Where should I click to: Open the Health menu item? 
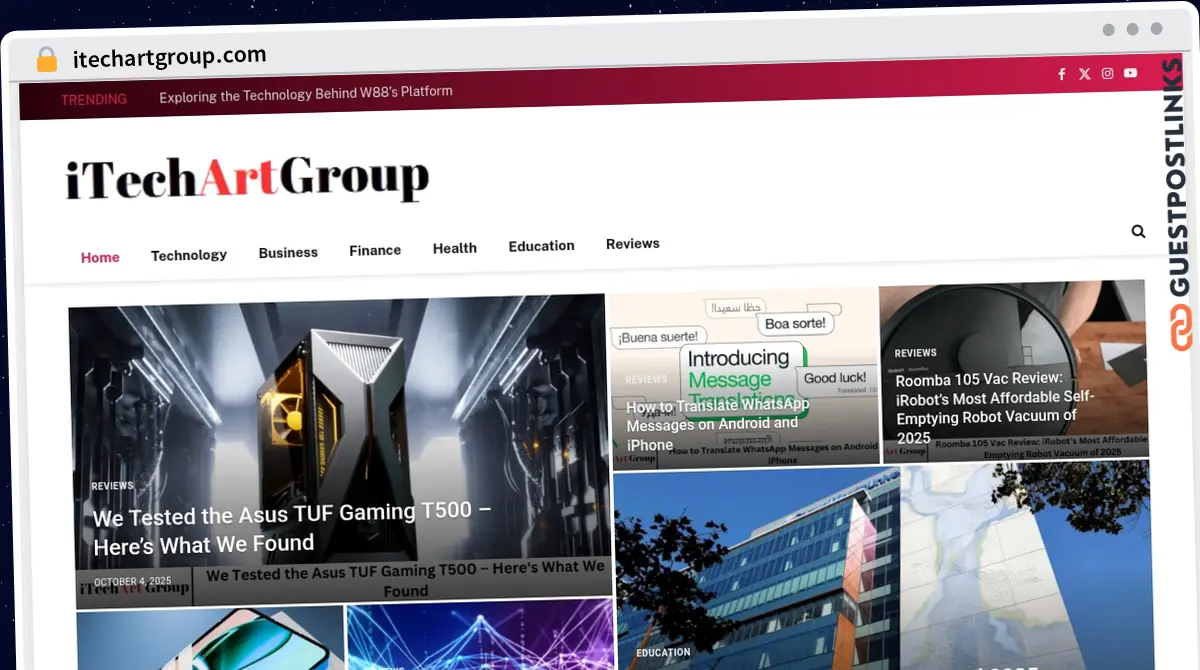click(455, 248)
